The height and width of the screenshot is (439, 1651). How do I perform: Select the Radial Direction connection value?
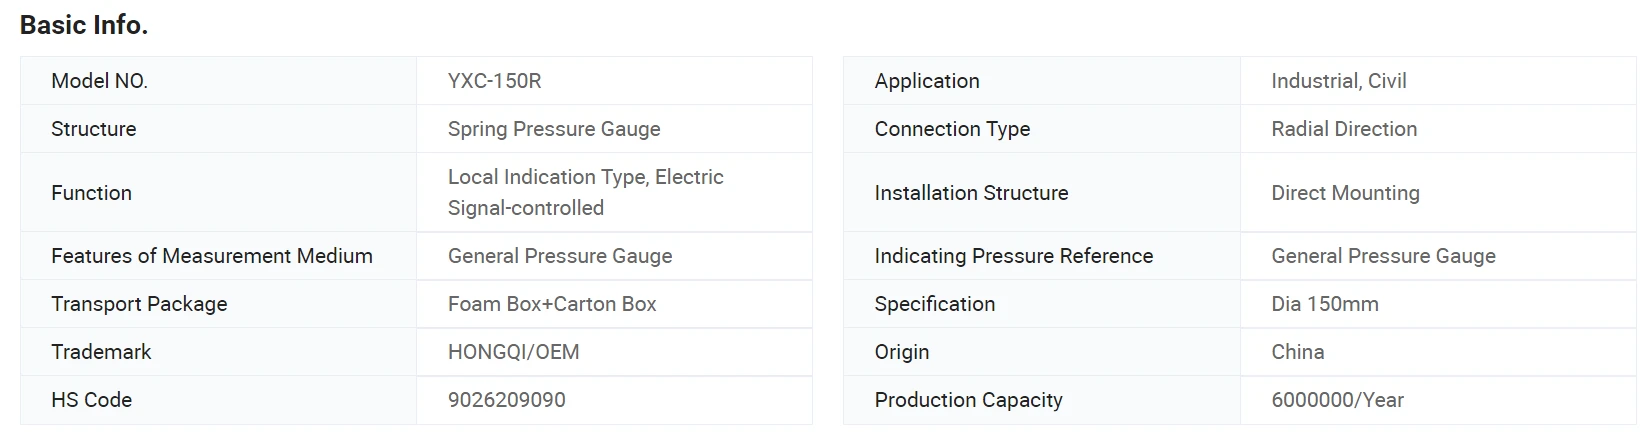coord(1344,129)
